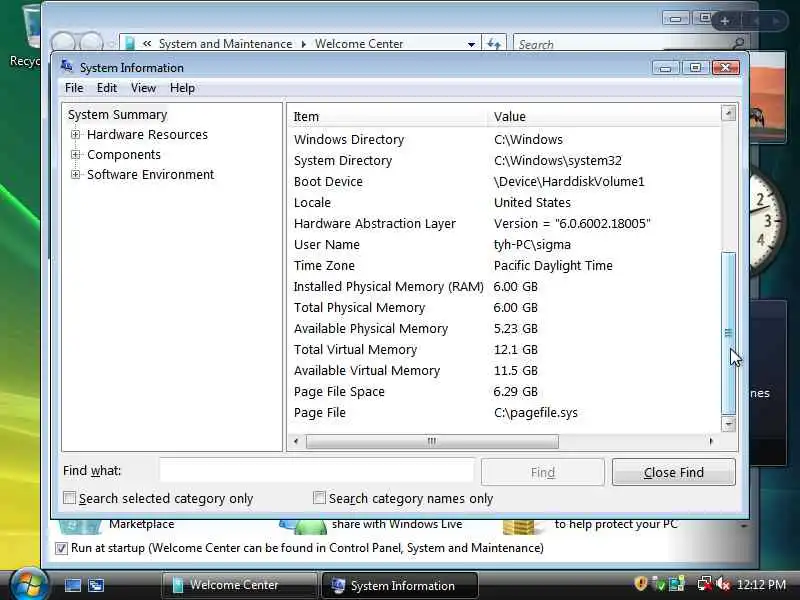
Task: Click the Switch Between Windows quick launch icon
Action: 95,585
